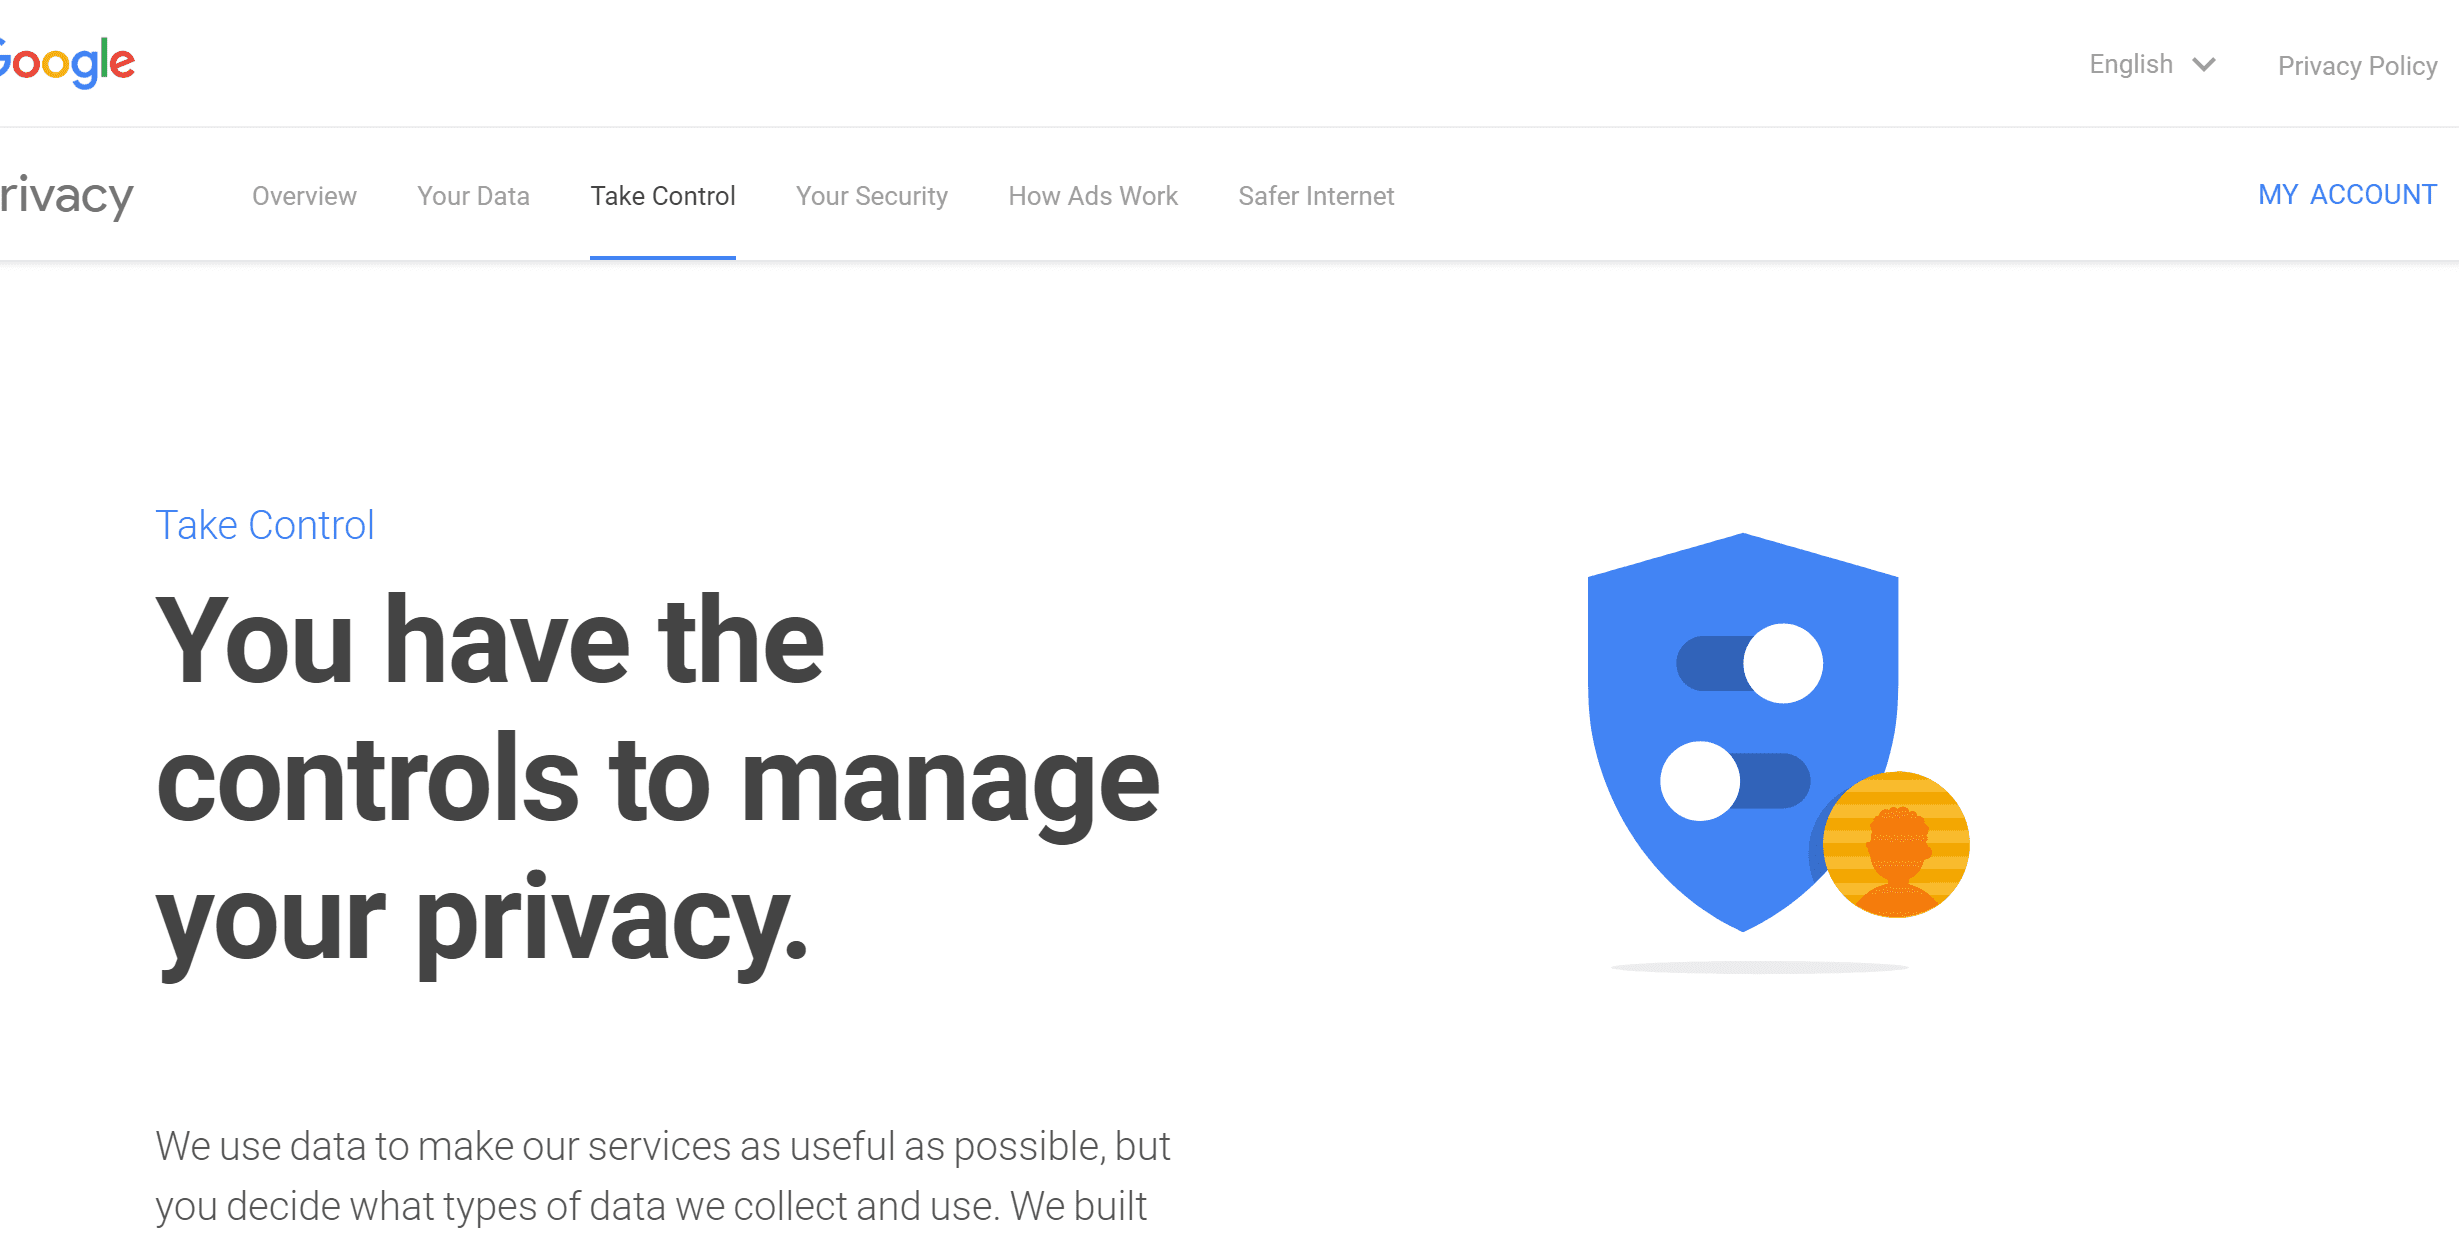
Task: Click the Privacy Policy link
Action: 2357,65
